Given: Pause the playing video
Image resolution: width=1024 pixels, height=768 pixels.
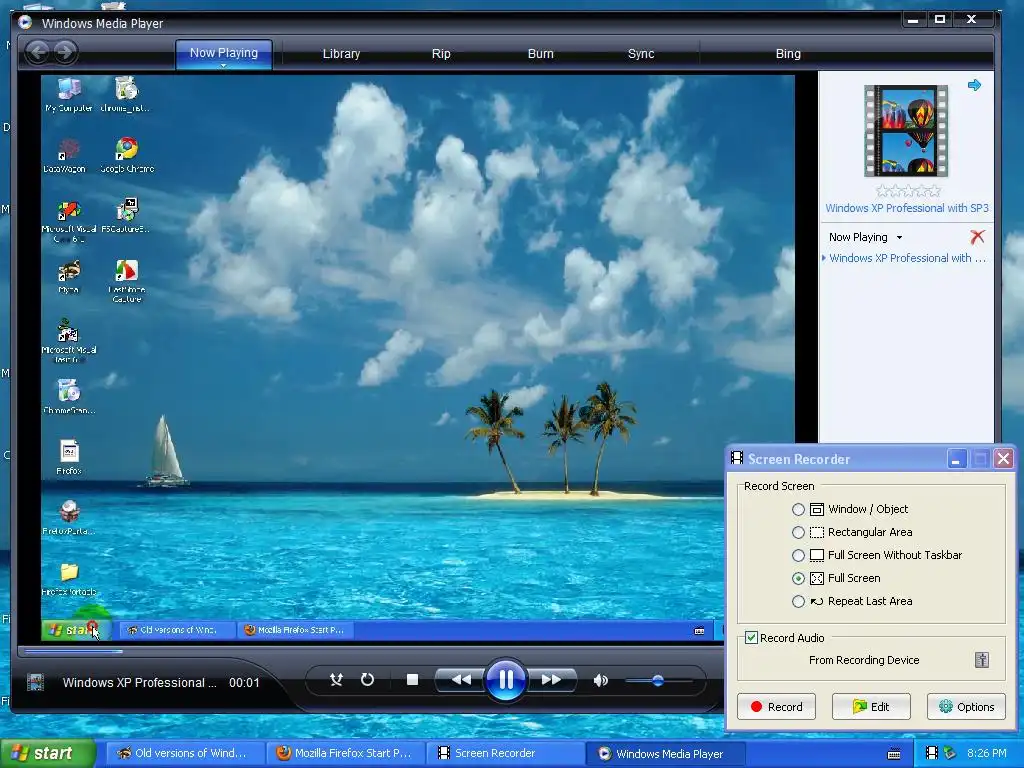Looking at the screenshot, I should click(x=506, y=680).
